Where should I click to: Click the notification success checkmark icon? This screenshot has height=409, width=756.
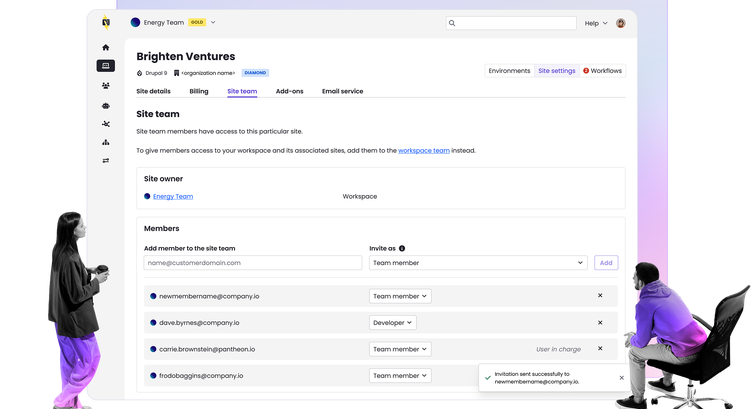[x=487, y=378]
